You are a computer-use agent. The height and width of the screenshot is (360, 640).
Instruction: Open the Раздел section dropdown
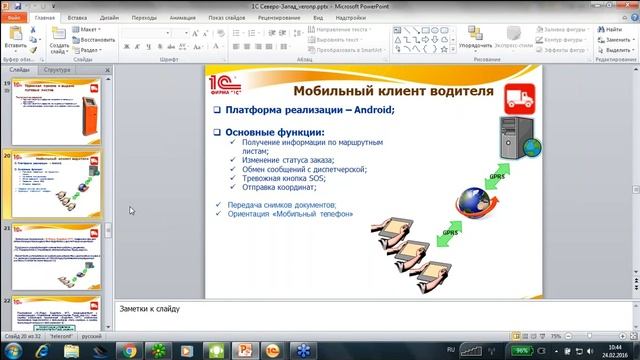coord(87,50)
